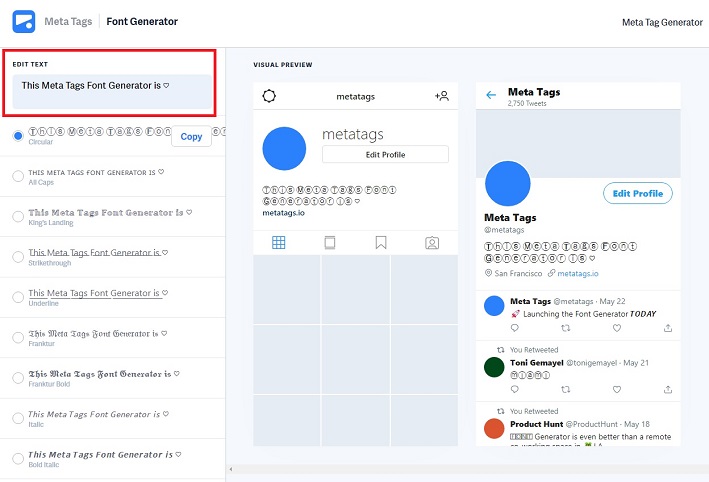Share the Toni Gemayel tweet
This screenshot has width=709, height=482.
coord(668,389)
